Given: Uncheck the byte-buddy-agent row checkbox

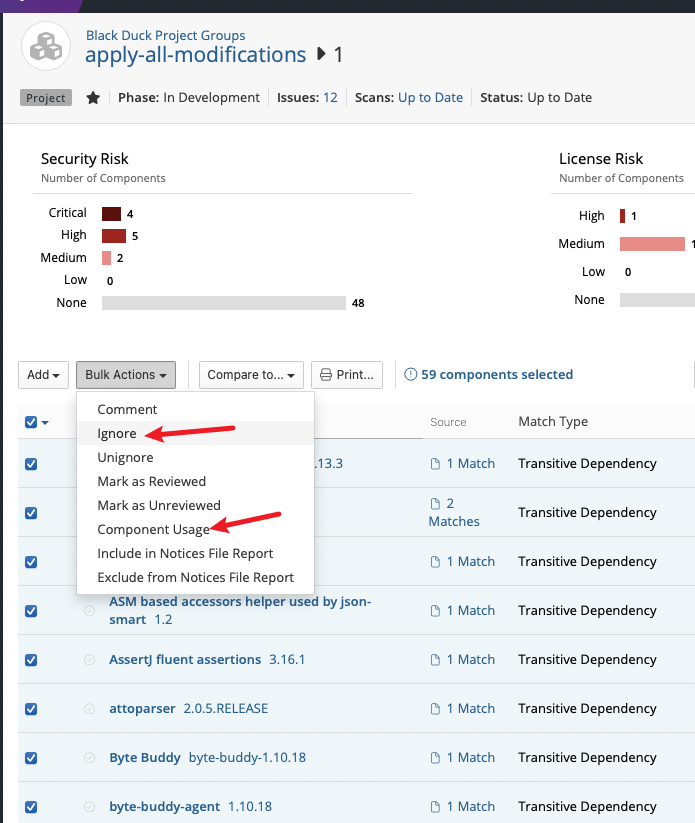Looking at the screenshot, I should pos(31,807).
